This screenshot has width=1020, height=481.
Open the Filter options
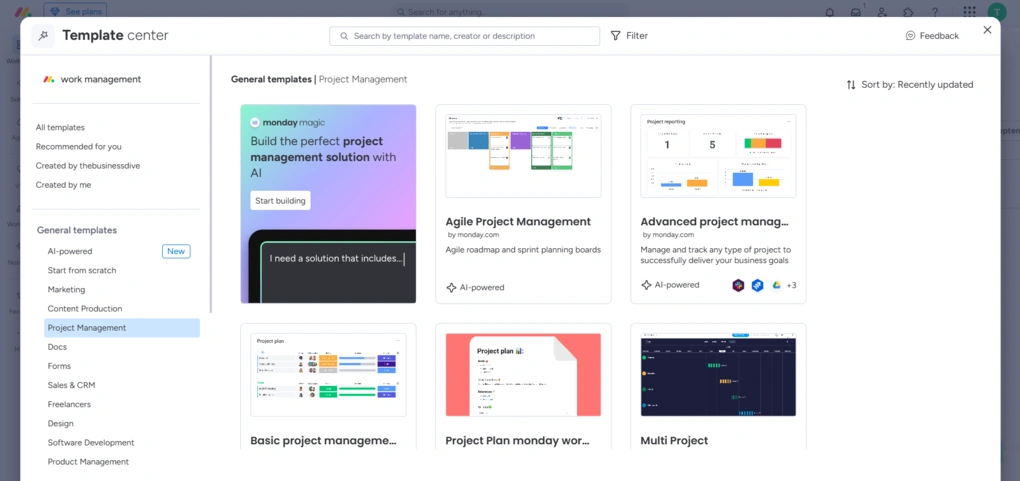click(629, 36)
